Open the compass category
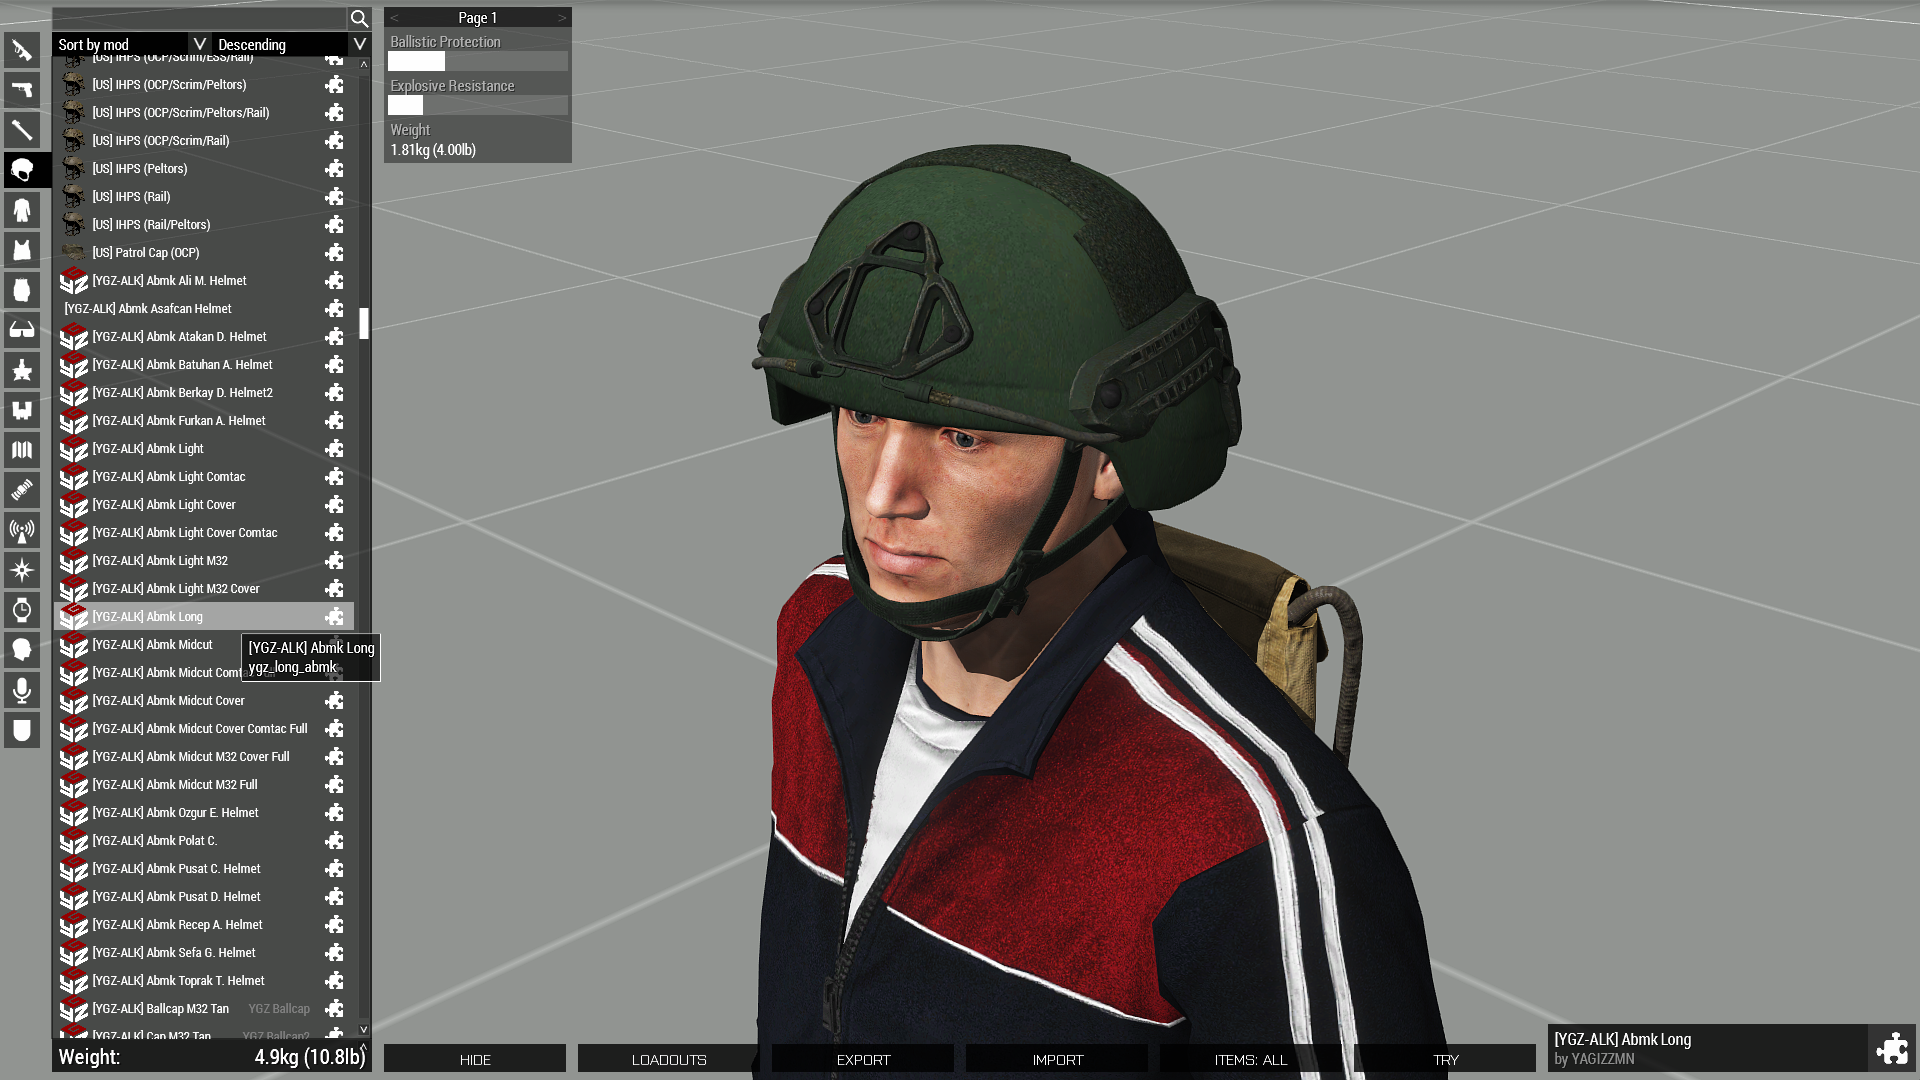 click(x=22, y=570)
